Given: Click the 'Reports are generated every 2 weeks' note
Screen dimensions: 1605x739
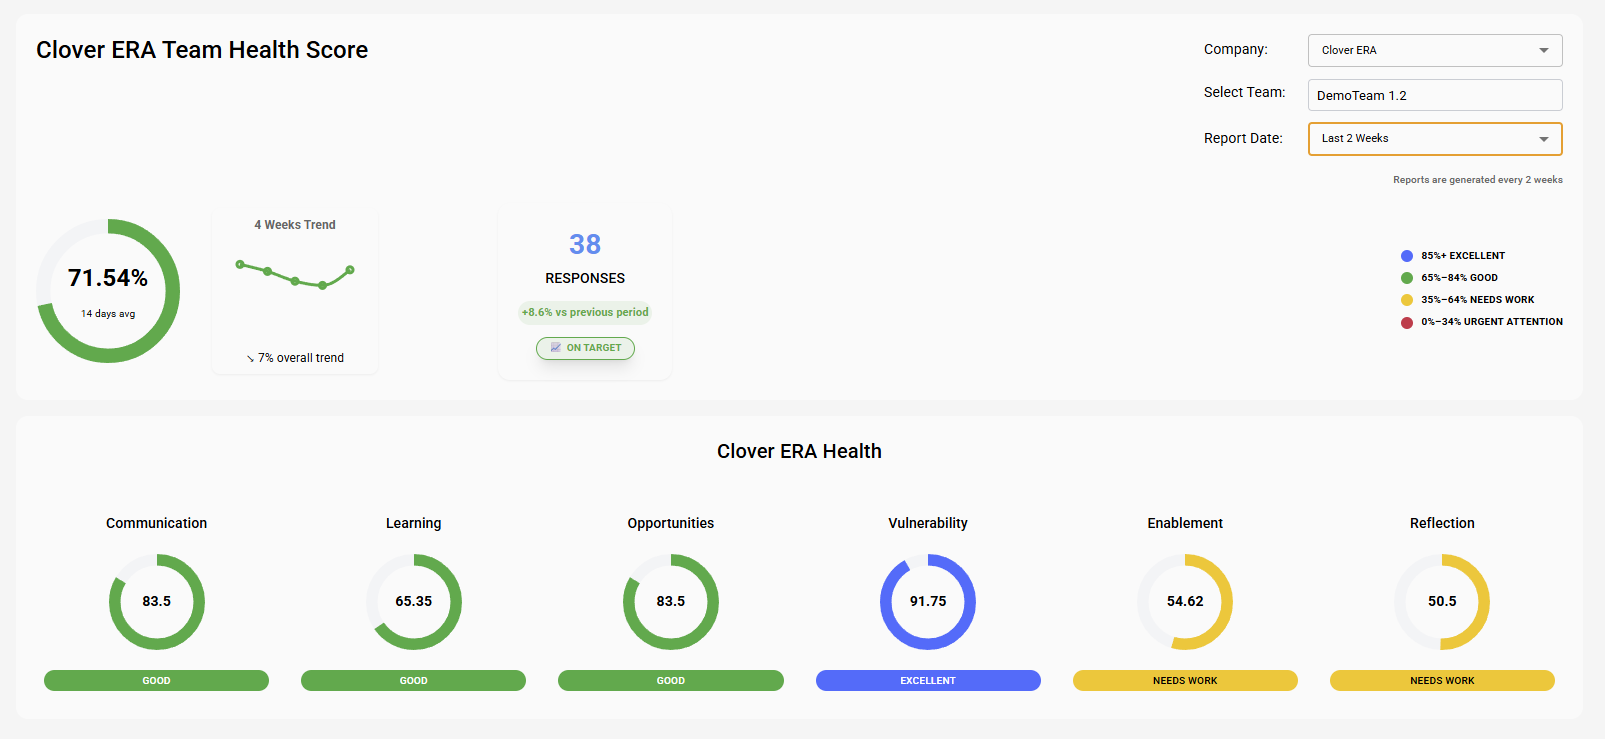Looking at the screenshot, I should pos(1478,180).
